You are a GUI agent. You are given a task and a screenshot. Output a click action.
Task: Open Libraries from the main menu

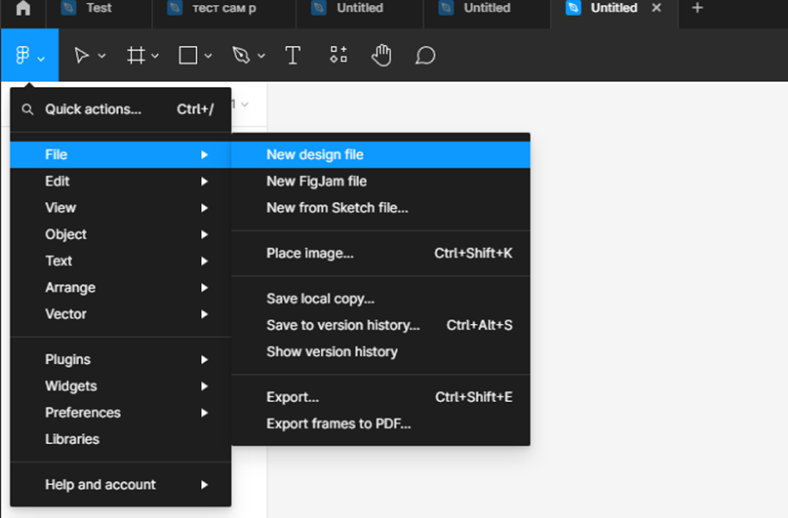coord(121,440)
